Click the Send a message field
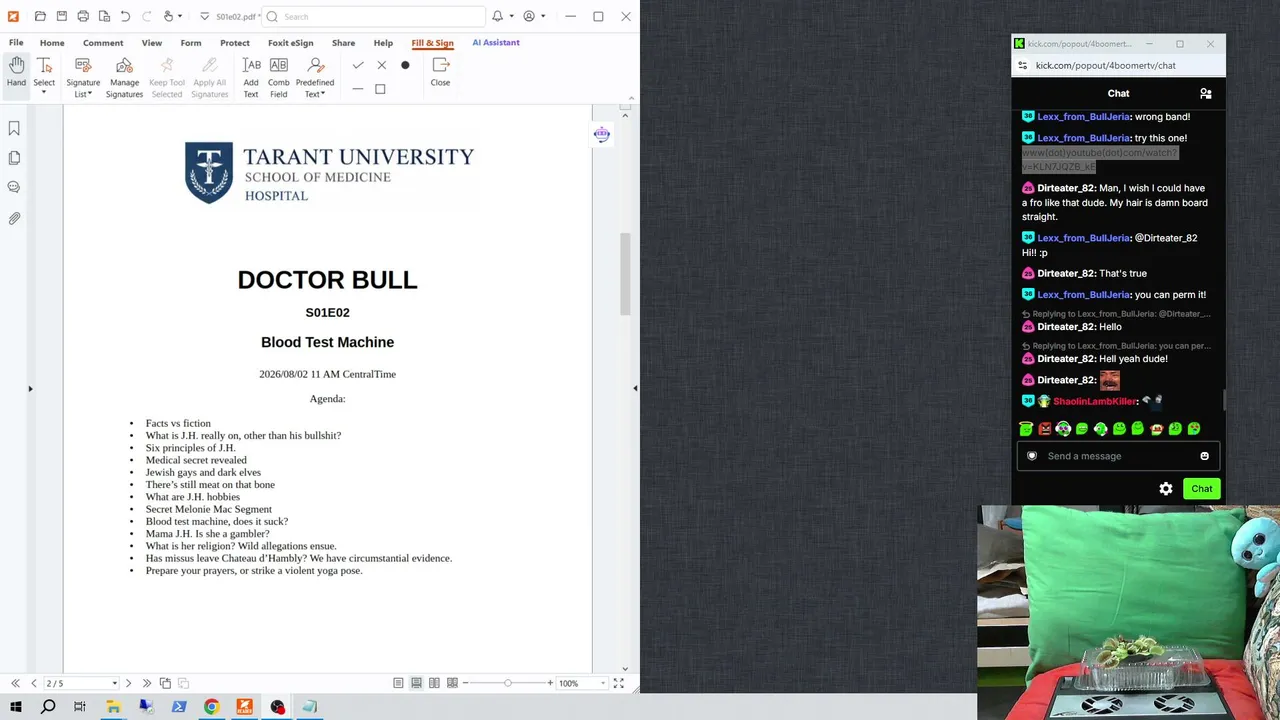 1118,456
